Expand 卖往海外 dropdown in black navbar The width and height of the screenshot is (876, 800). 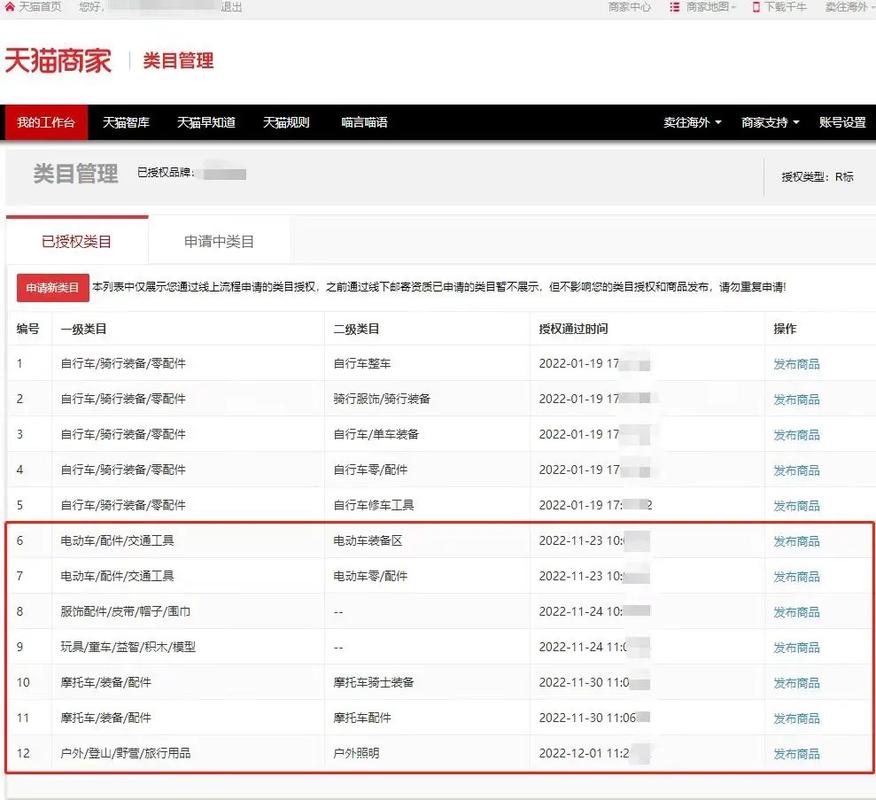click(692, 122)
